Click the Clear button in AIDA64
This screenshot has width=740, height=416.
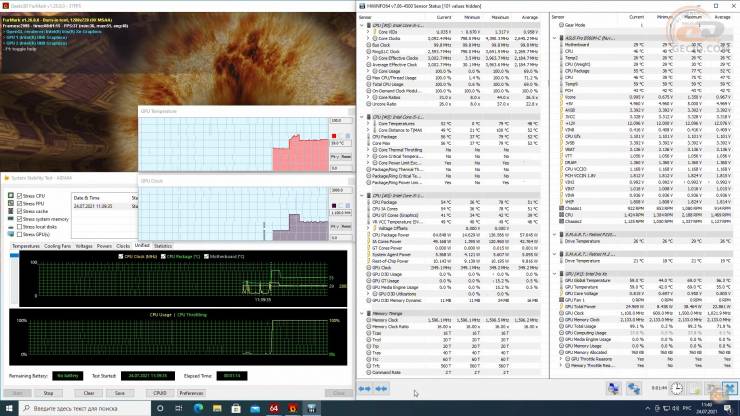(89, 393)
